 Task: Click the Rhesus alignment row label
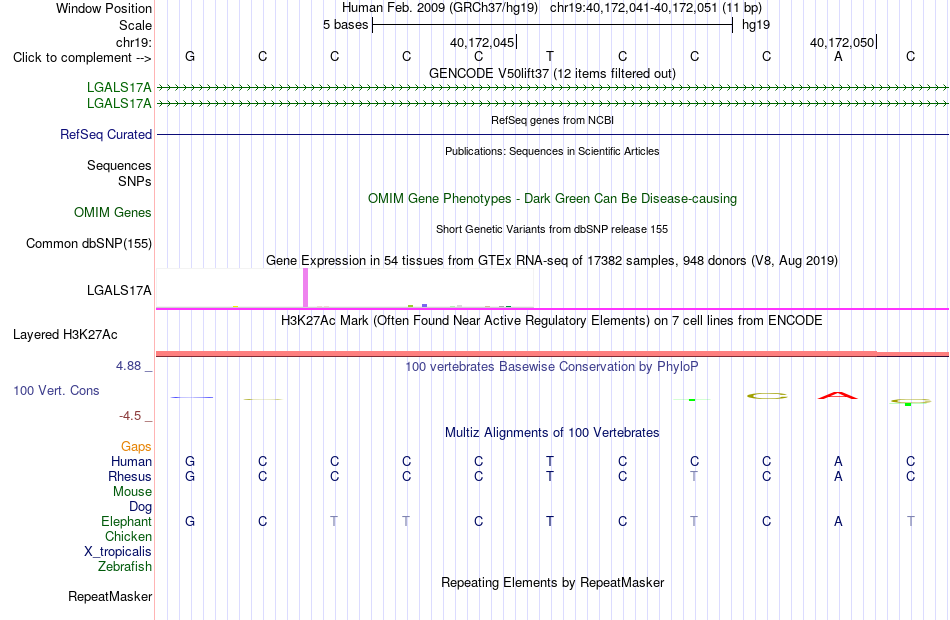130,477
